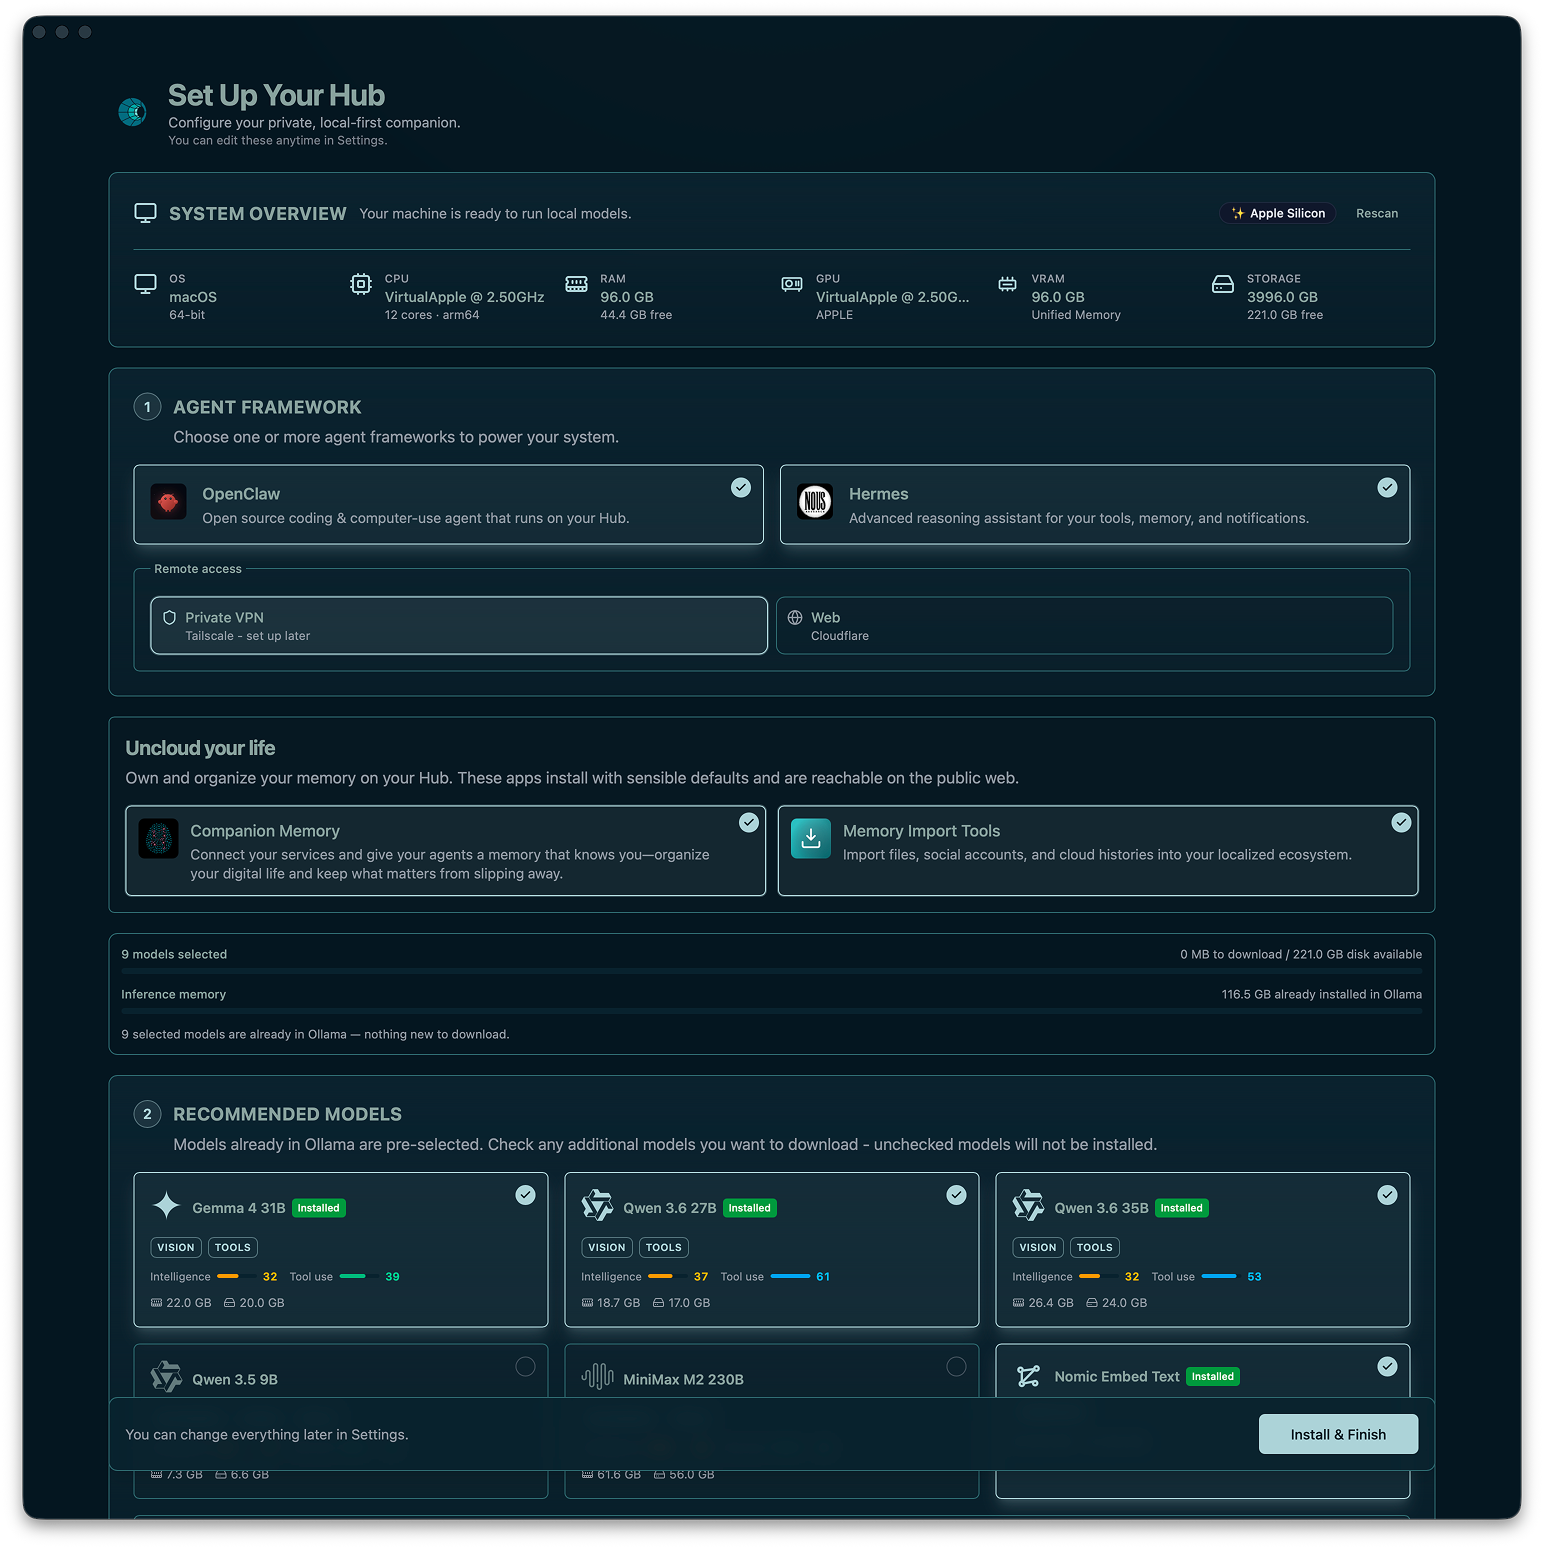Screen dimensions: 1544x1549
Task: Select Private VPN Tailscale remote access
Action: [x=459, y=626]
